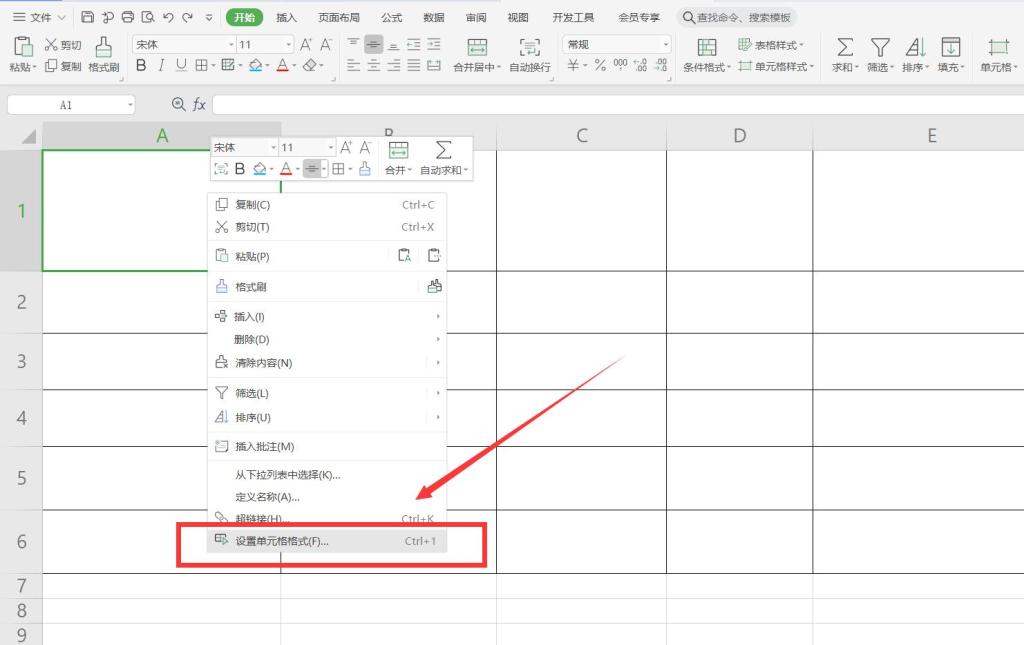The width and height of the screenshot is (1024, 645).
Task: Toggle bottom vertical alignment
Action: coord(394,44)
